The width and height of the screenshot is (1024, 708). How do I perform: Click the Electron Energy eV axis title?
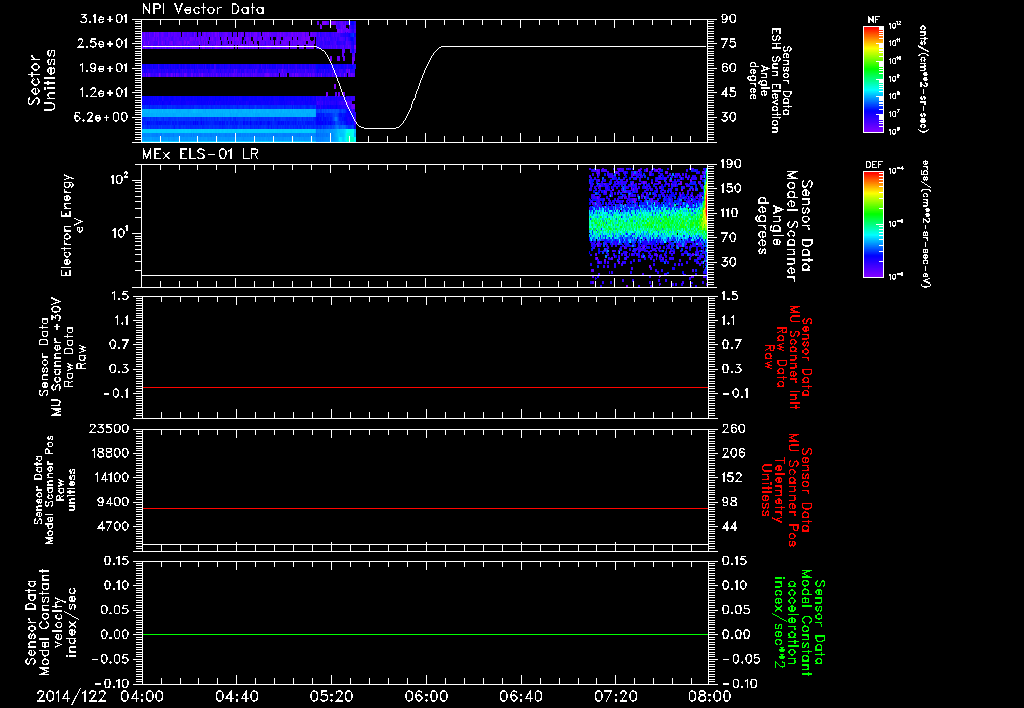(x=72, y=225)
